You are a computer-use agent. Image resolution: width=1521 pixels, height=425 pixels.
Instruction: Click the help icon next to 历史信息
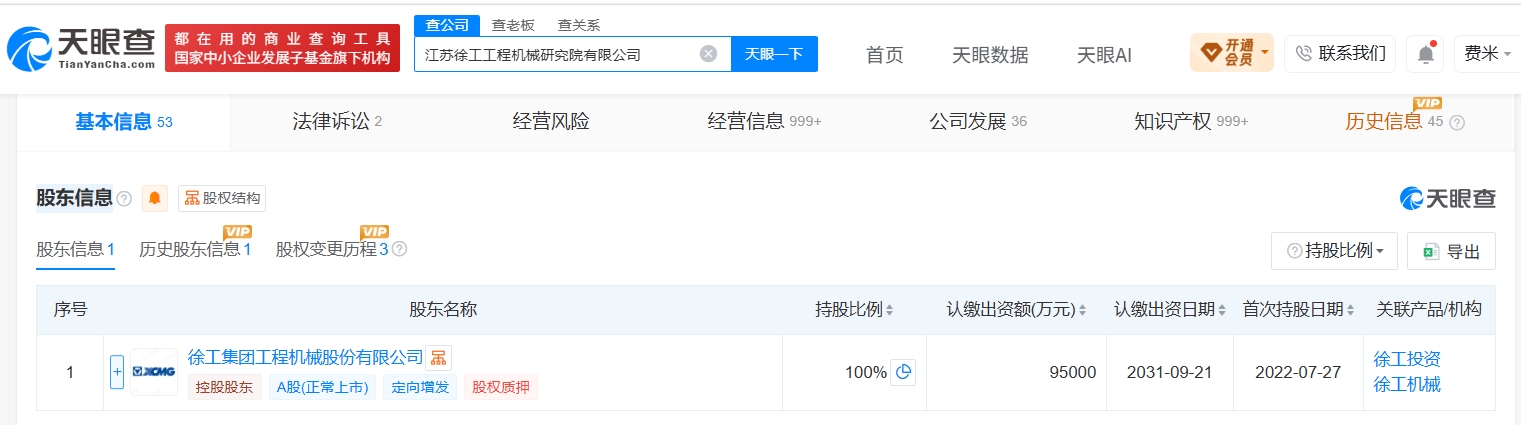(1457, 122)
